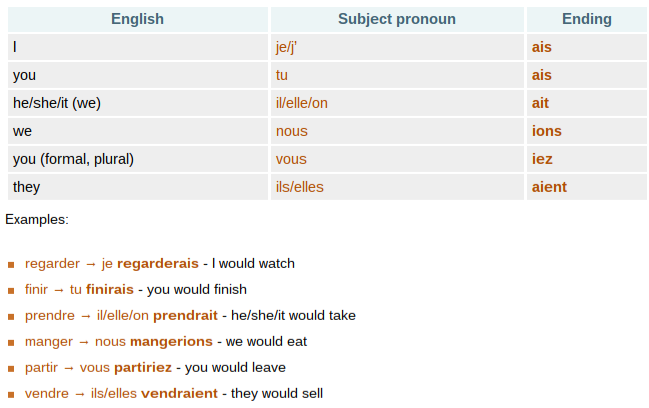Screen dimensions: 649x408
Task: Click the "ions" ending in the table
Action: 546,131
